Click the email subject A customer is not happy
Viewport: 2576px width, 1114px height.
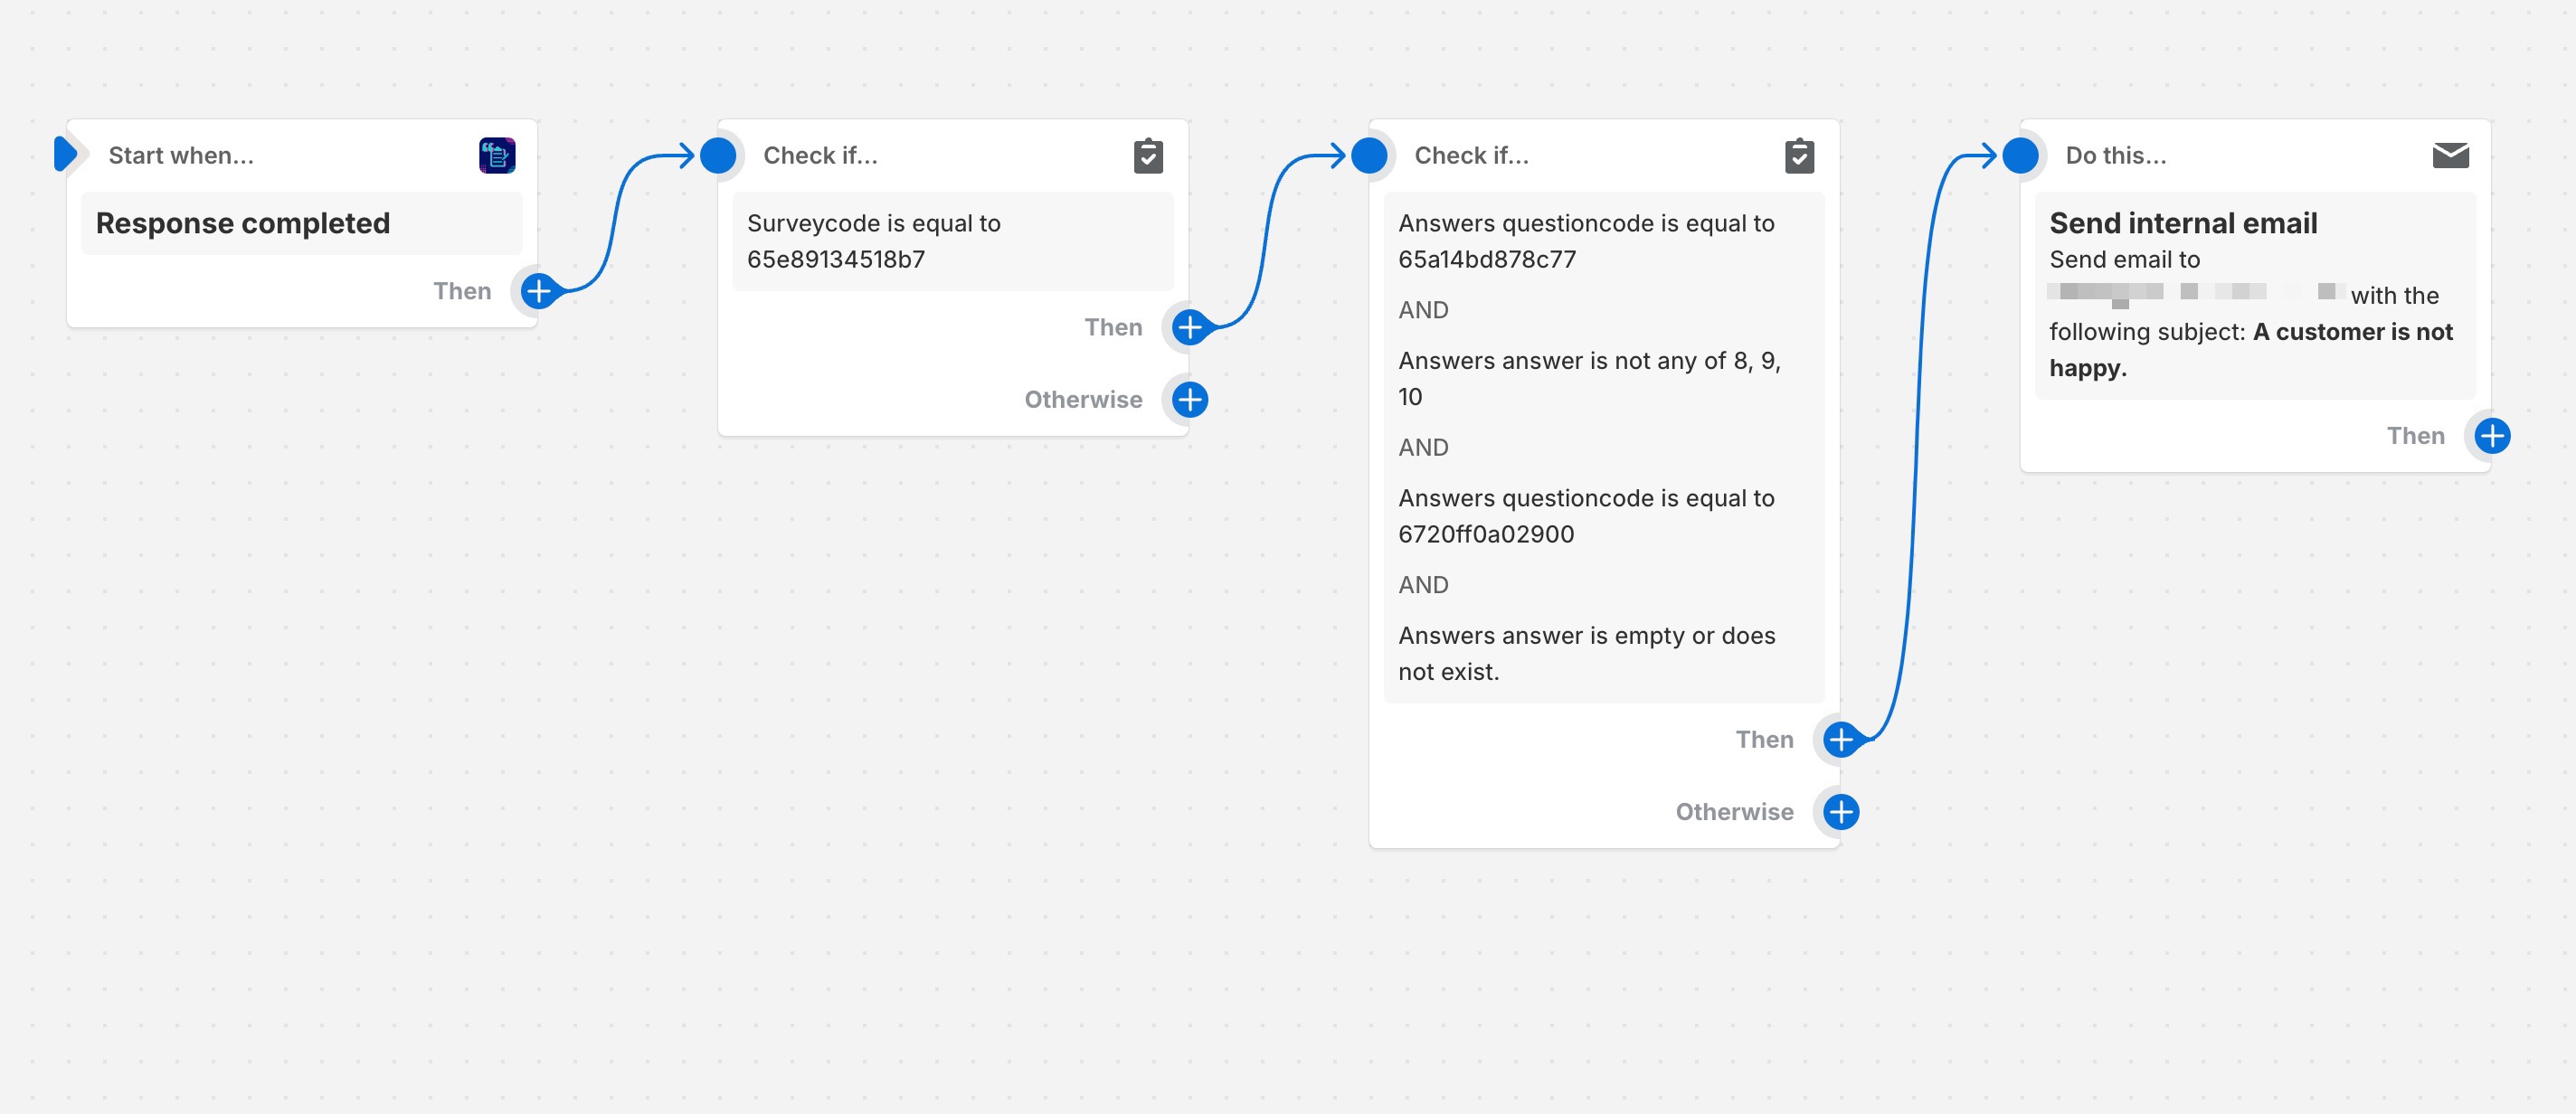pyautogui.click(x=2250, y=349)
